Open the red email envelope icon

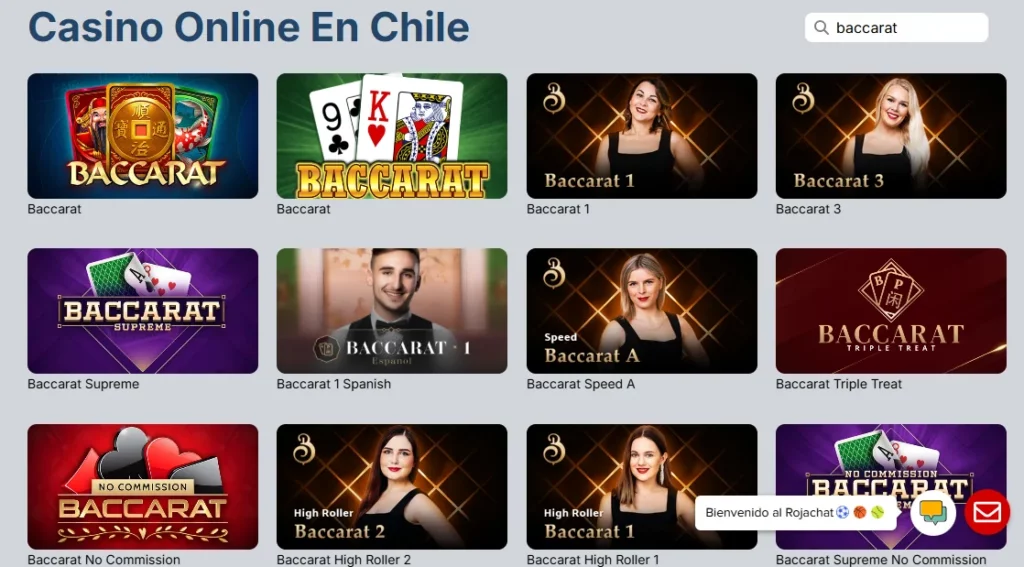(x=987, y=512)
